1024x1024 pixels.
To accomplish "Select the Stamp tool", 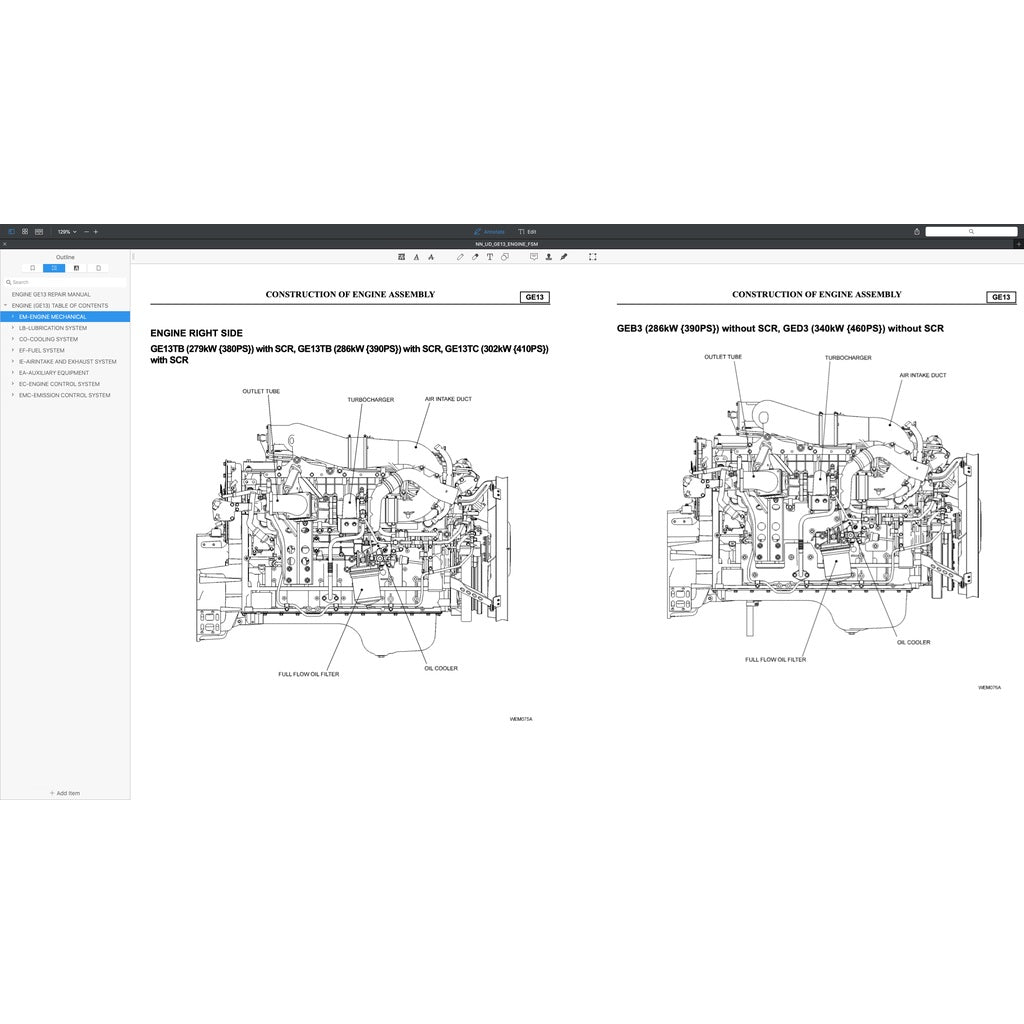I will (548, 257).
